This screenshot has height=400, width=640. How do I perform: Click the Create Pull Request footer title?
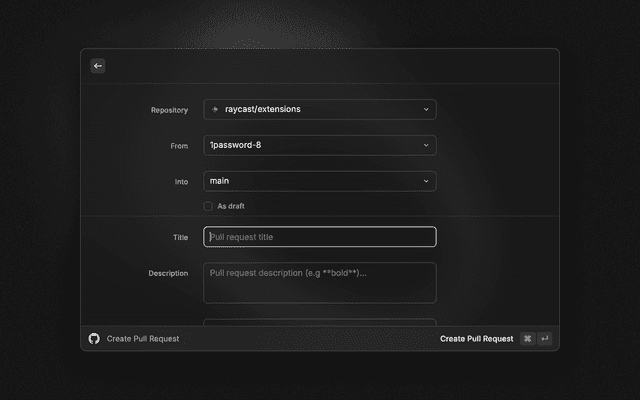pyautogui.click(x=143, y=339)
